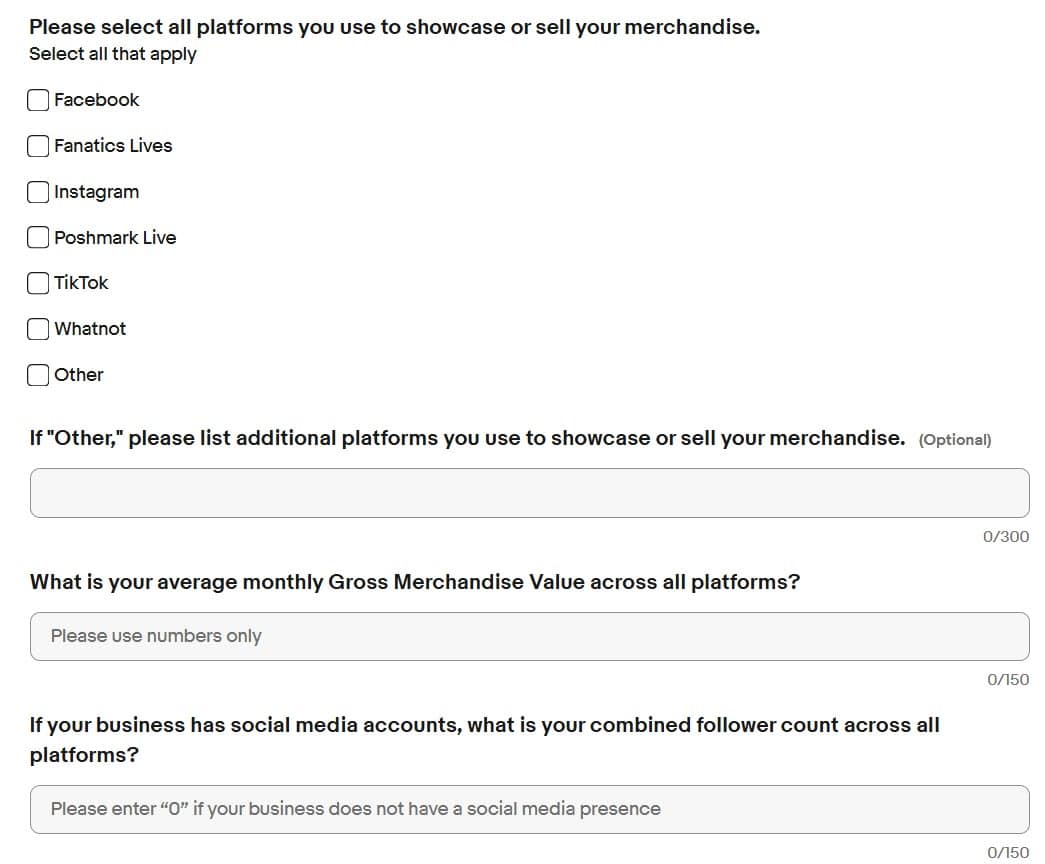The width and height of the screenshot is (1045, 864).
Task: Click the combined follower count field
Action: pyautogui.click(x=529, y=809)
